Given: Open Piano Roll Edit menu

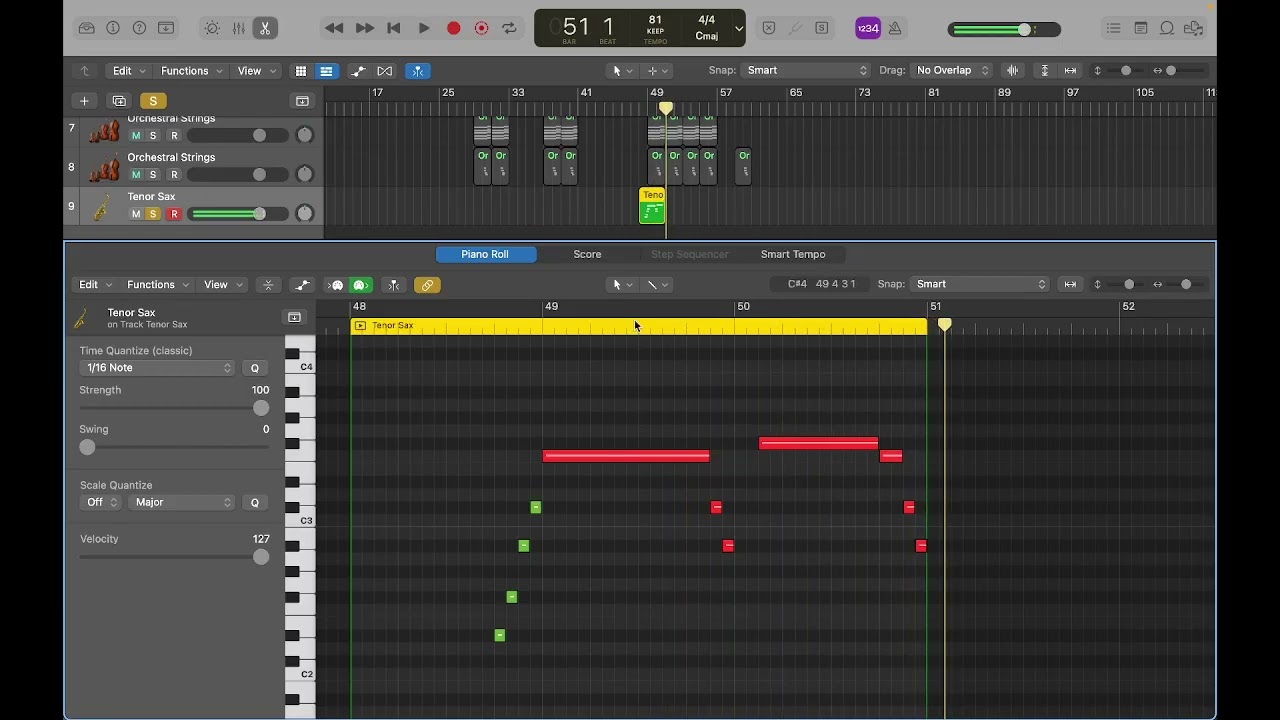Looking at the screenshot, I should (95, 285).
